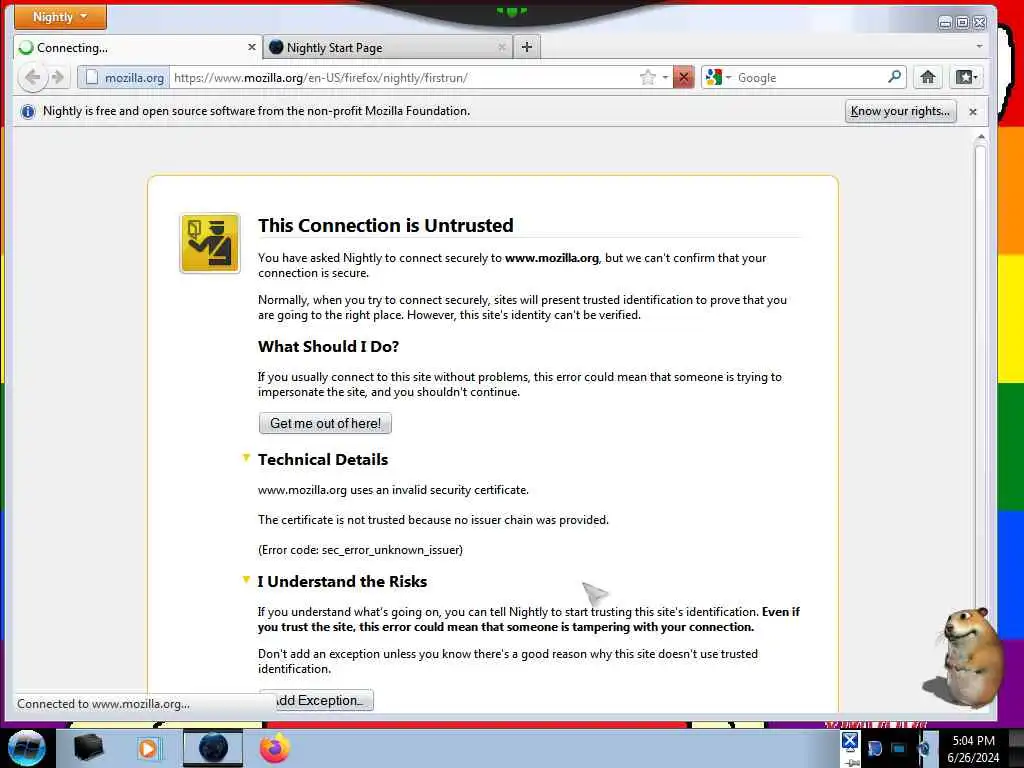
Task: Click the Get me out of here! button
Action: [325, 423]
